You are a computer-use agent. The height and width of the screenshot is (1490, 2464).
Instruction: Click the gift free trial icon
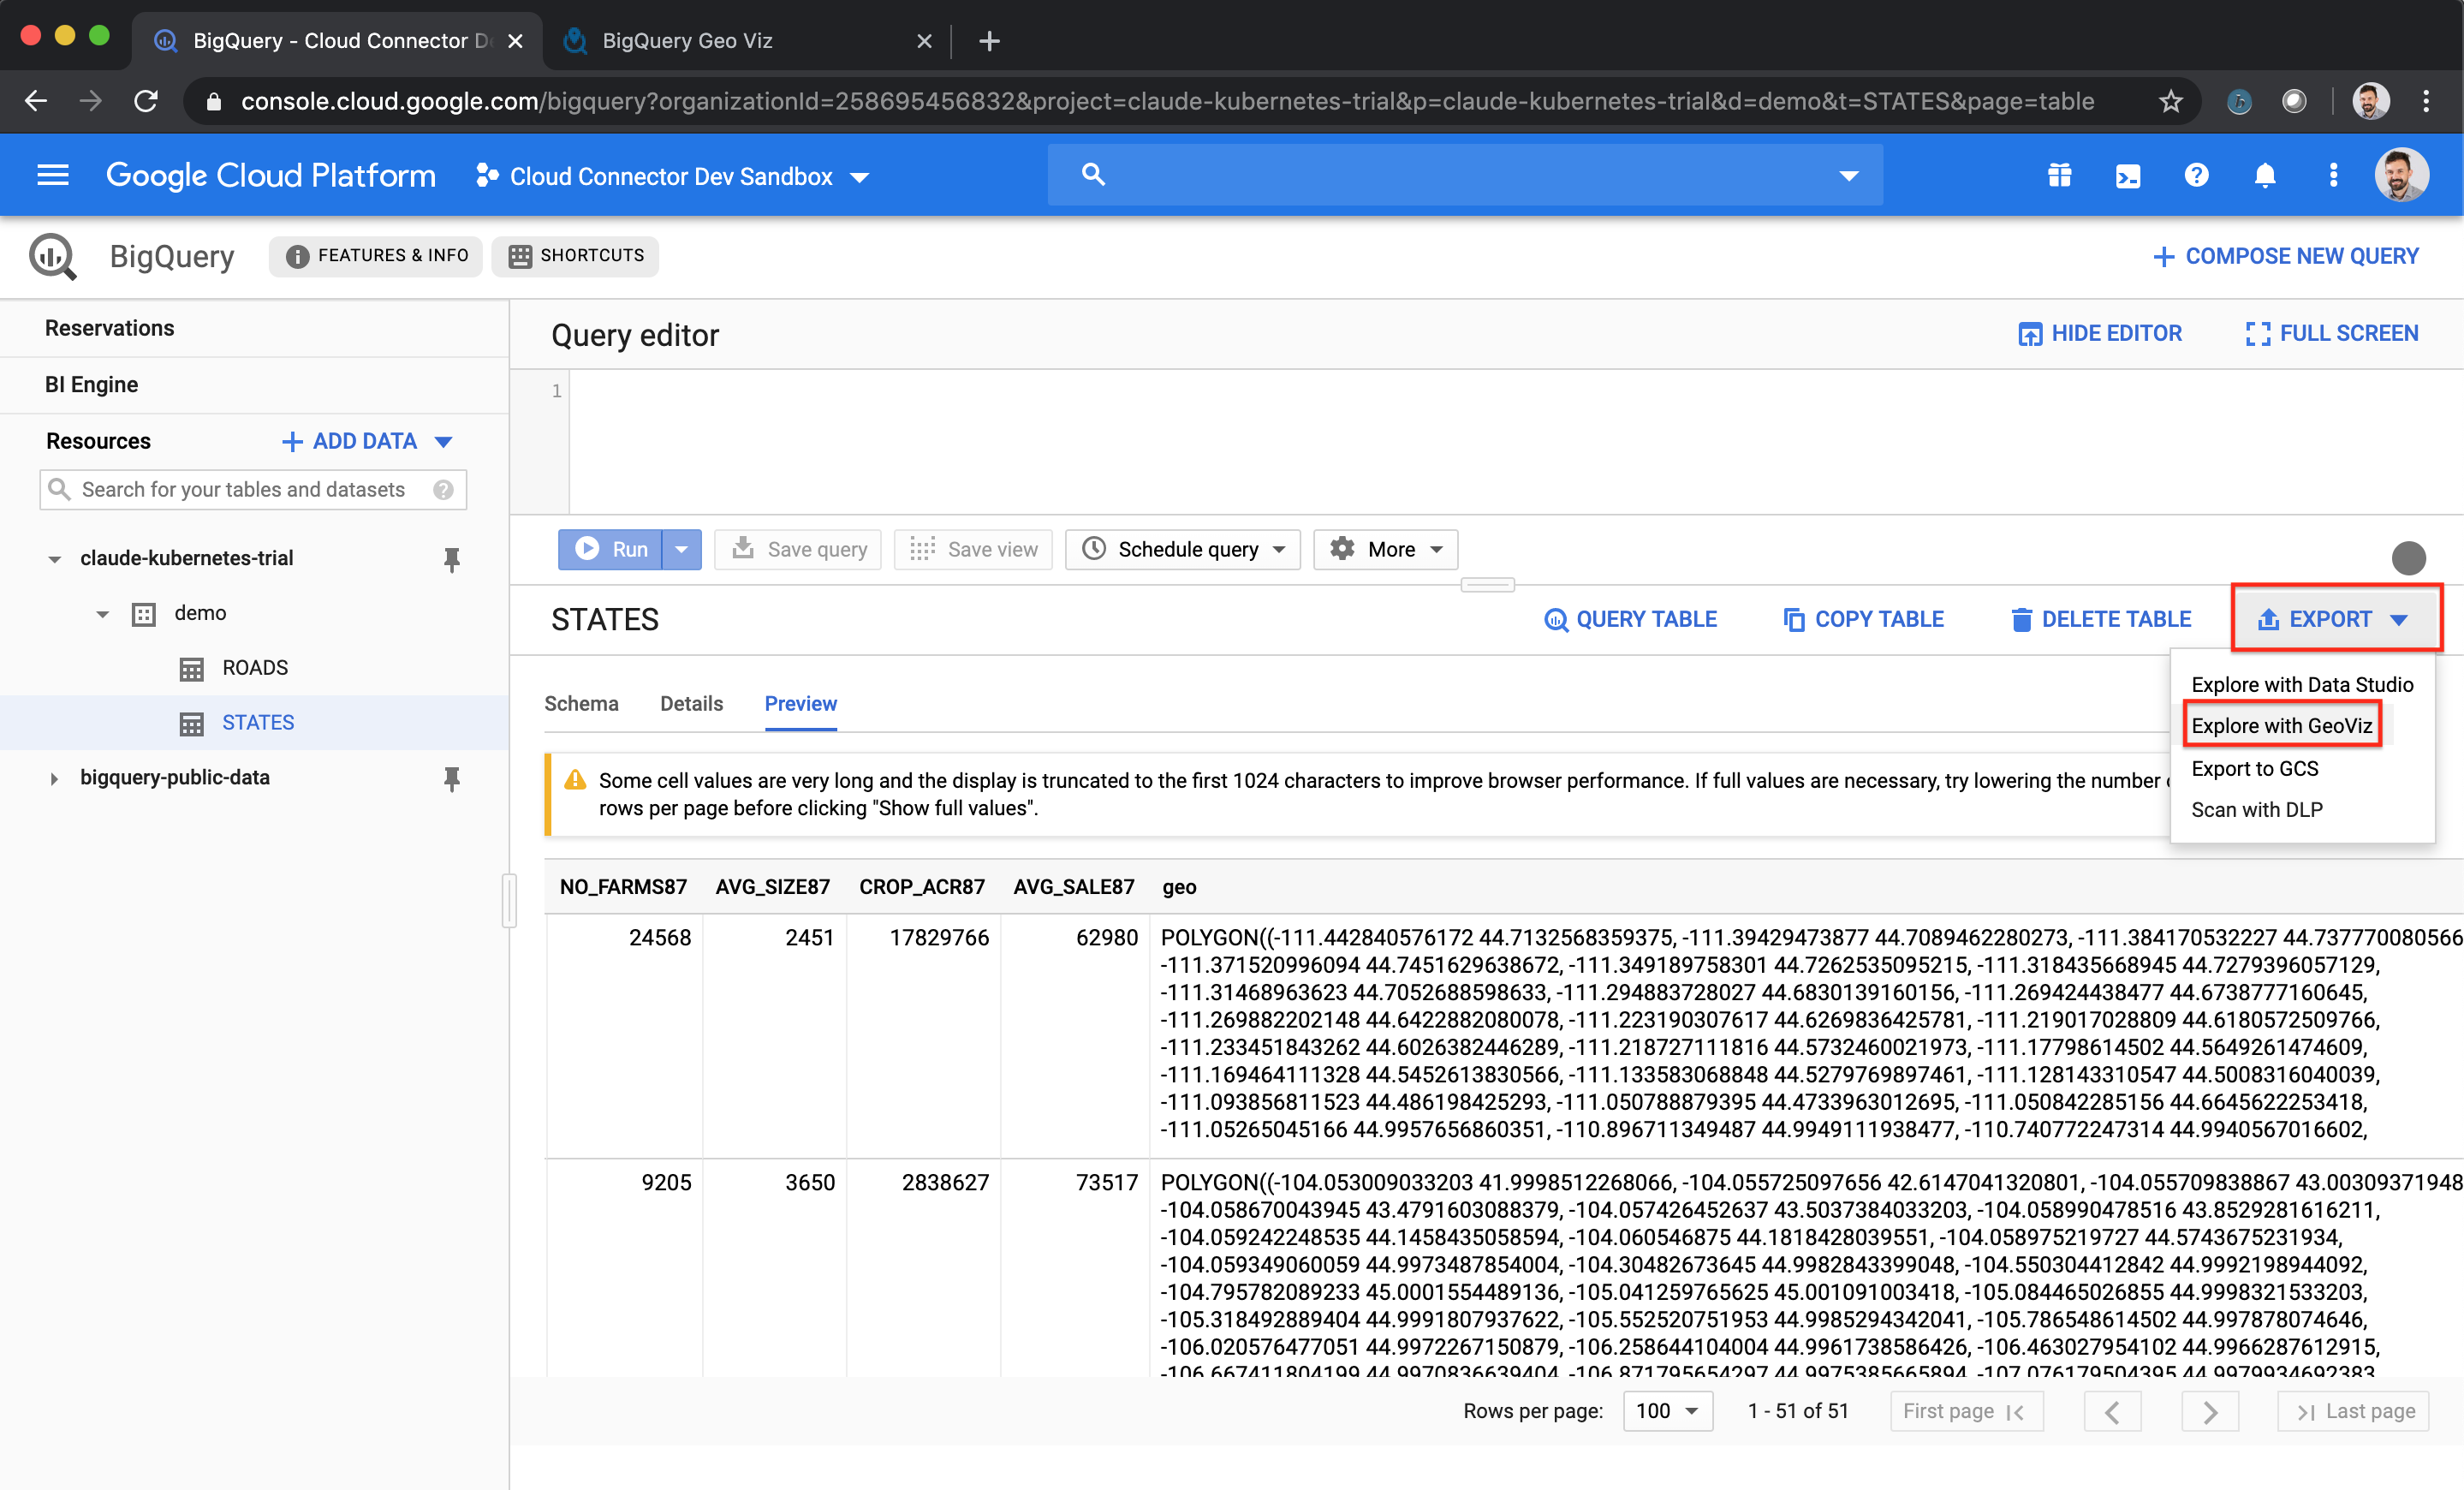tap(2059, 175)
